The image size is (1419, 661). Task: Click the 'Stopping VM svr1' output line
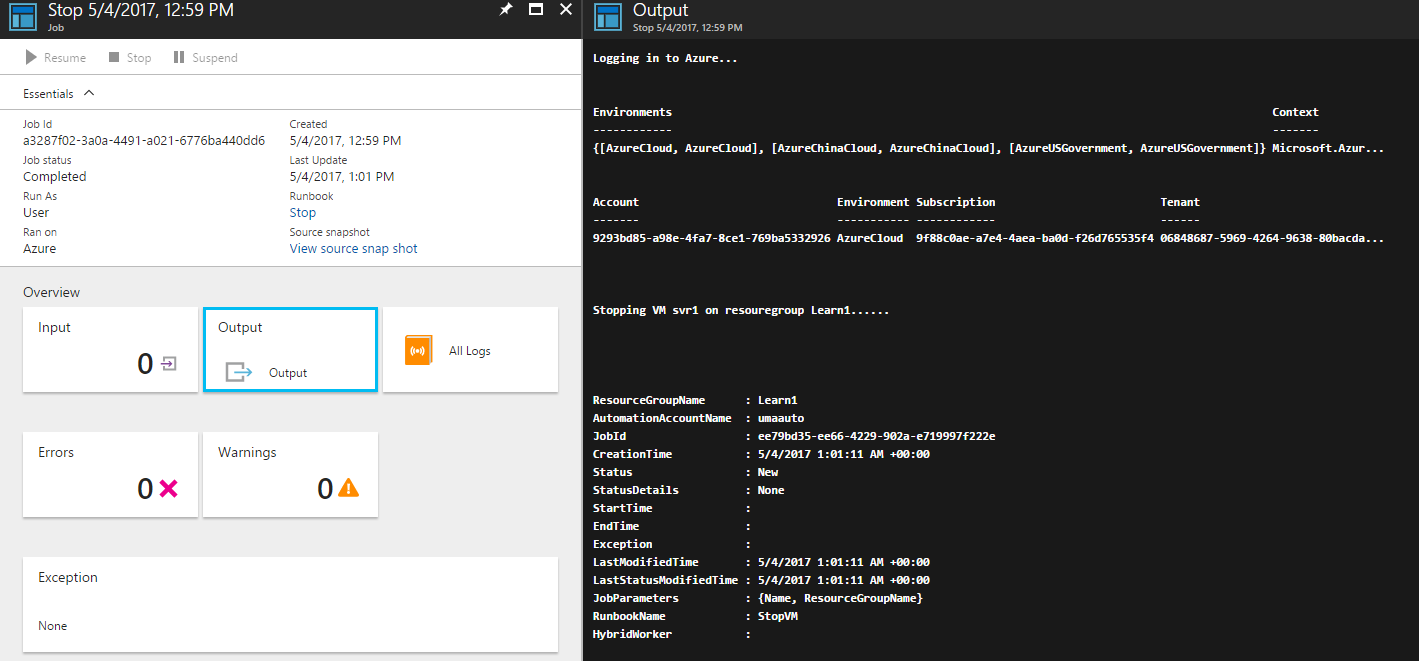[741, 310]
